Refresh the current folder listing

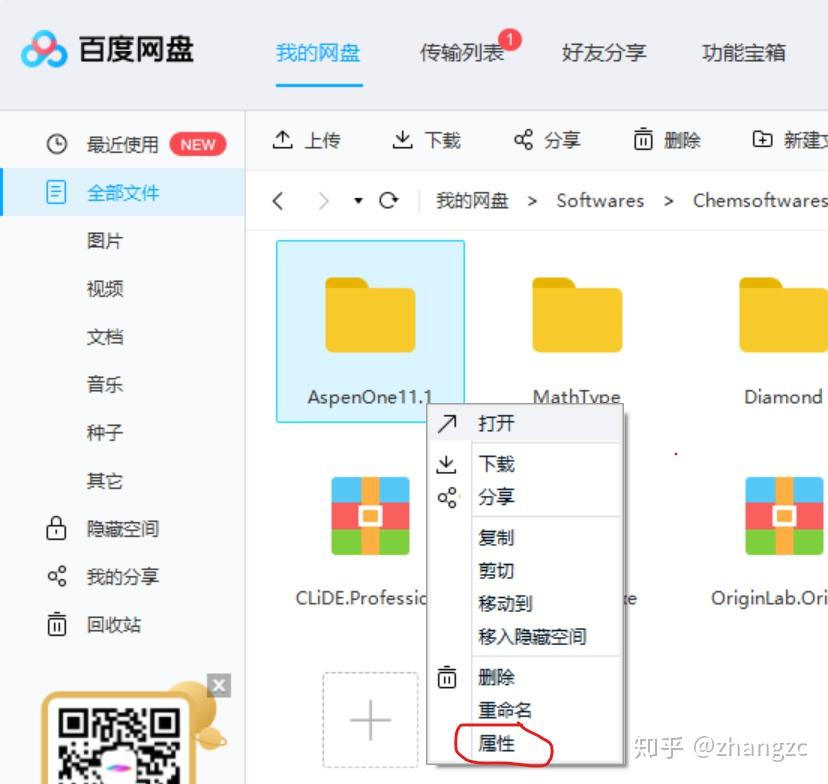point(389,201)
